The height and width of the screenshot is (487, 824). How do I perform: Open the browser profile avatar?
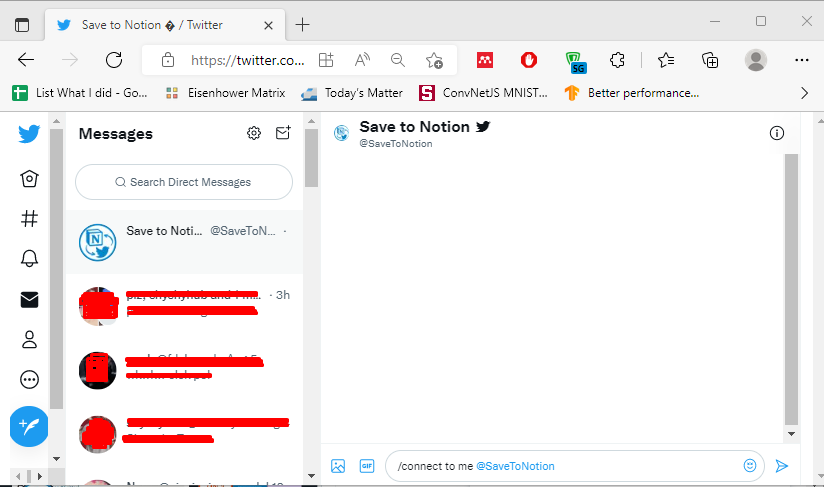click(x=756, y=60)
